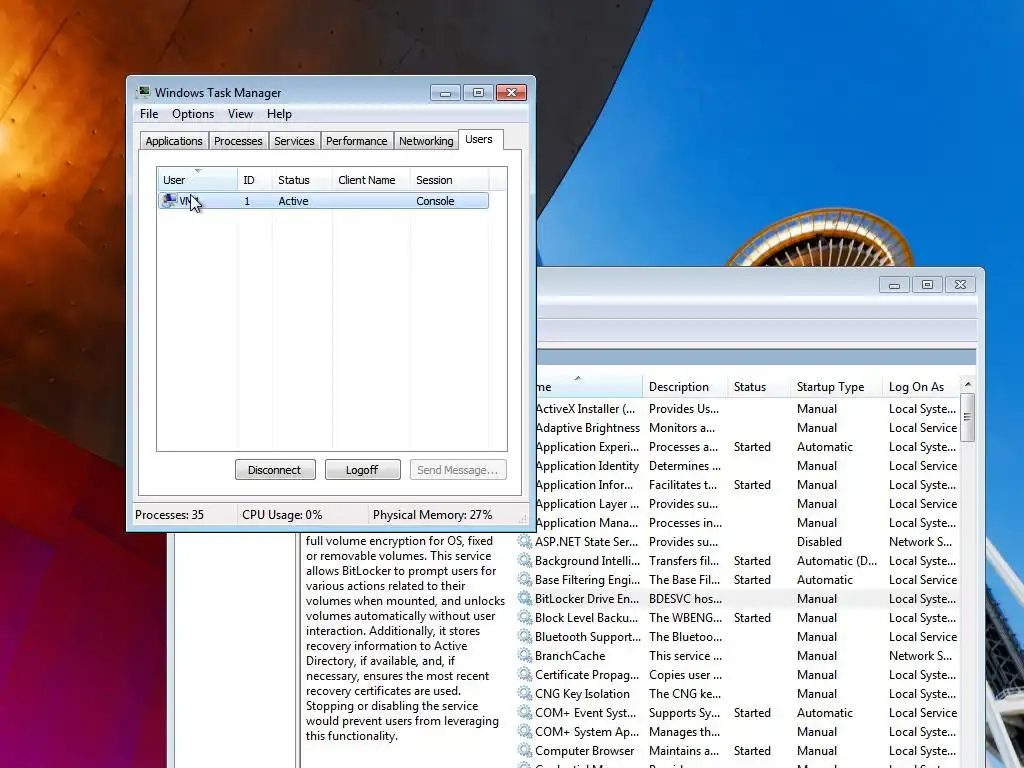Sort users by the Status column in Task Manager
1024x768 pixels.
pyautogui.click(x=302, y=180)
